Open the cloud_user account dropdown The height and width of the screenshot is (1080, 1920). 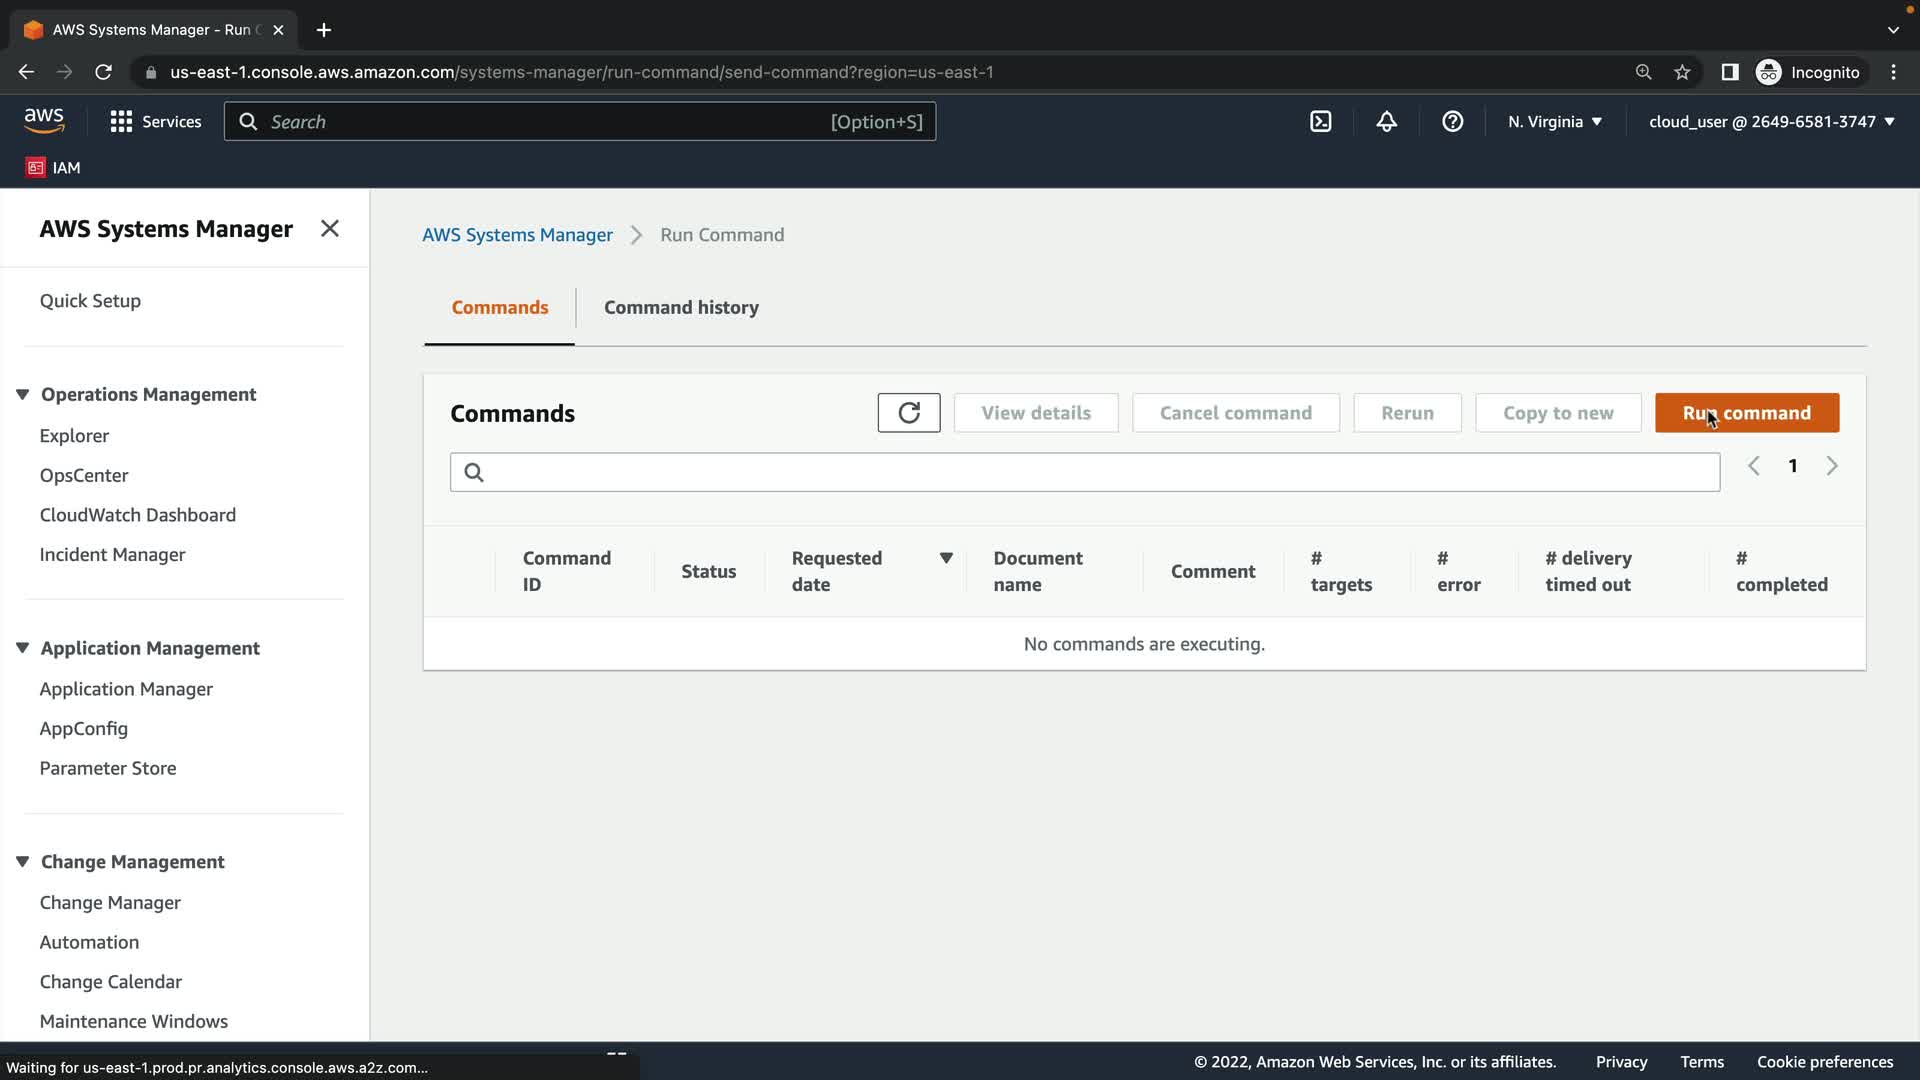point(1771,122)
